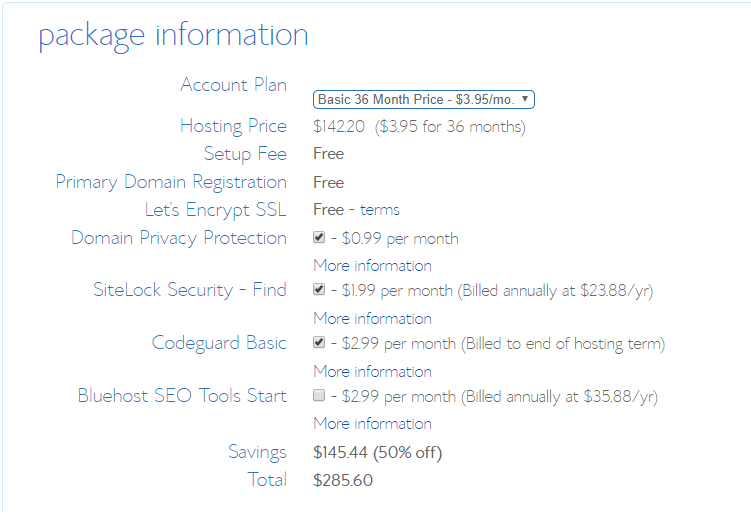
Task: Click the 'Hosting Price' label
Action: pos(234,126)
